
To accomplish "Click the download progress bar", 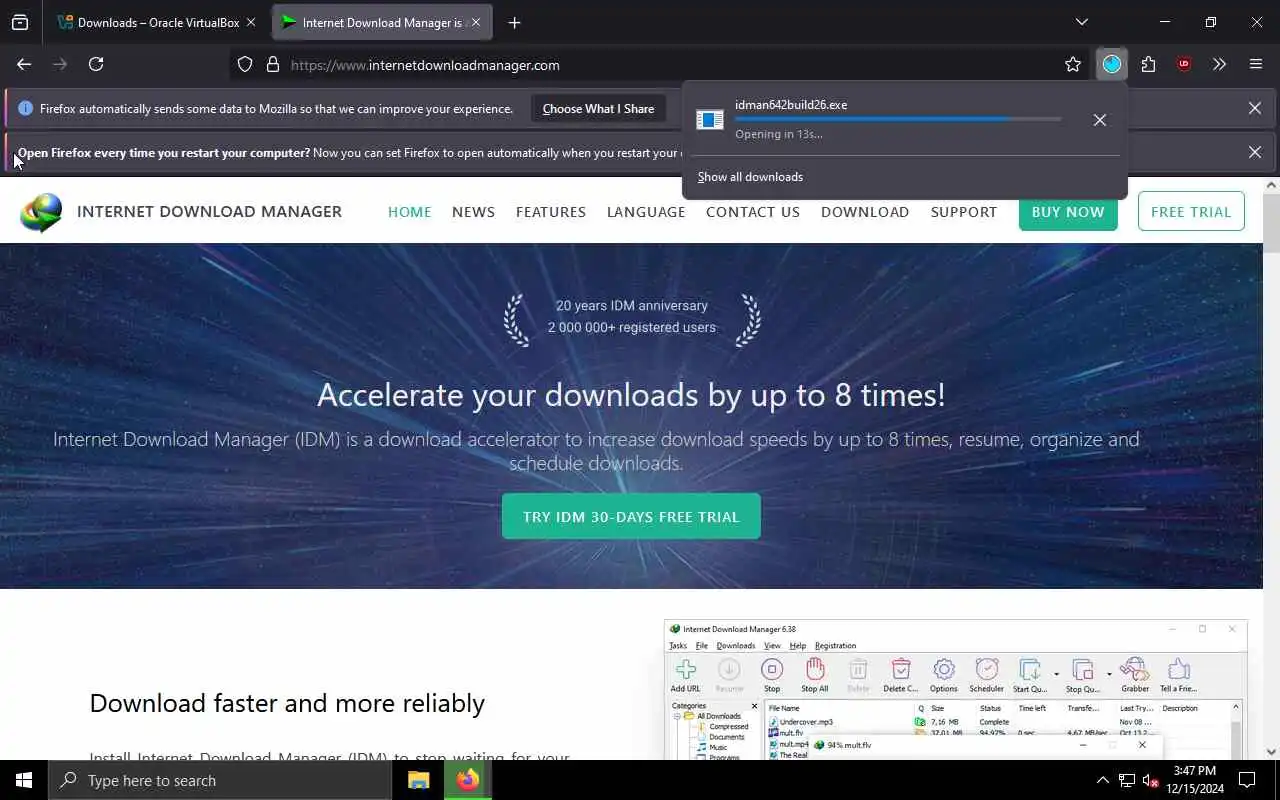I will [x=898, y=119].
